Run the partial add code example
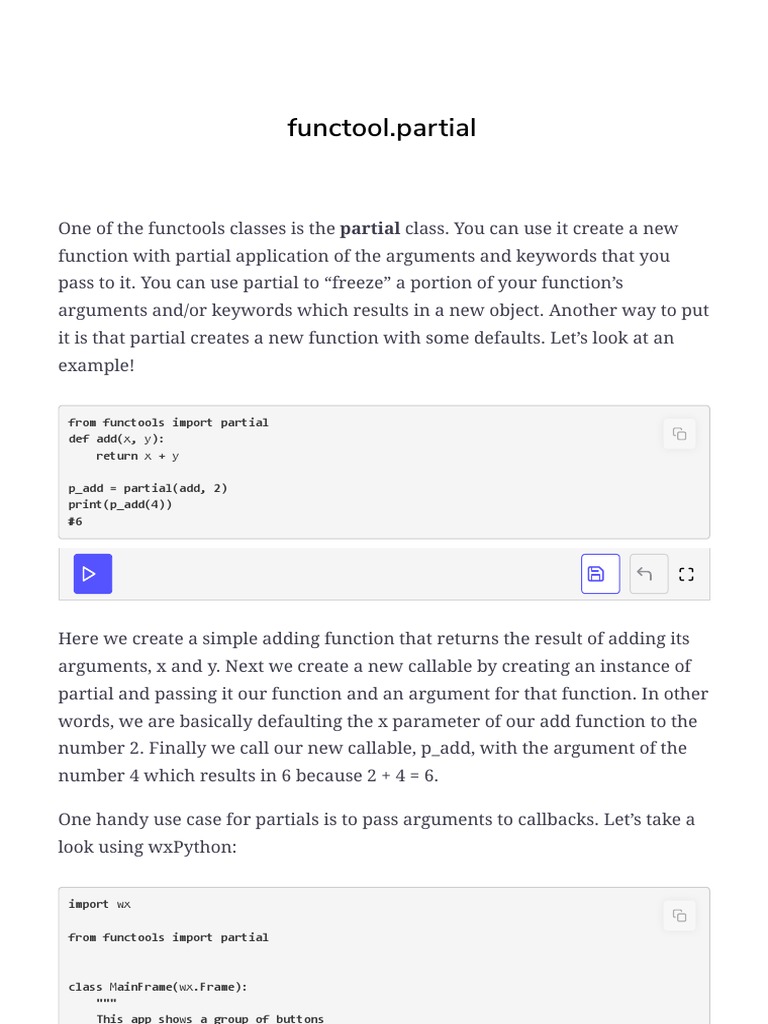Viewport: 768px width, 1024px height. pos(92,574)
